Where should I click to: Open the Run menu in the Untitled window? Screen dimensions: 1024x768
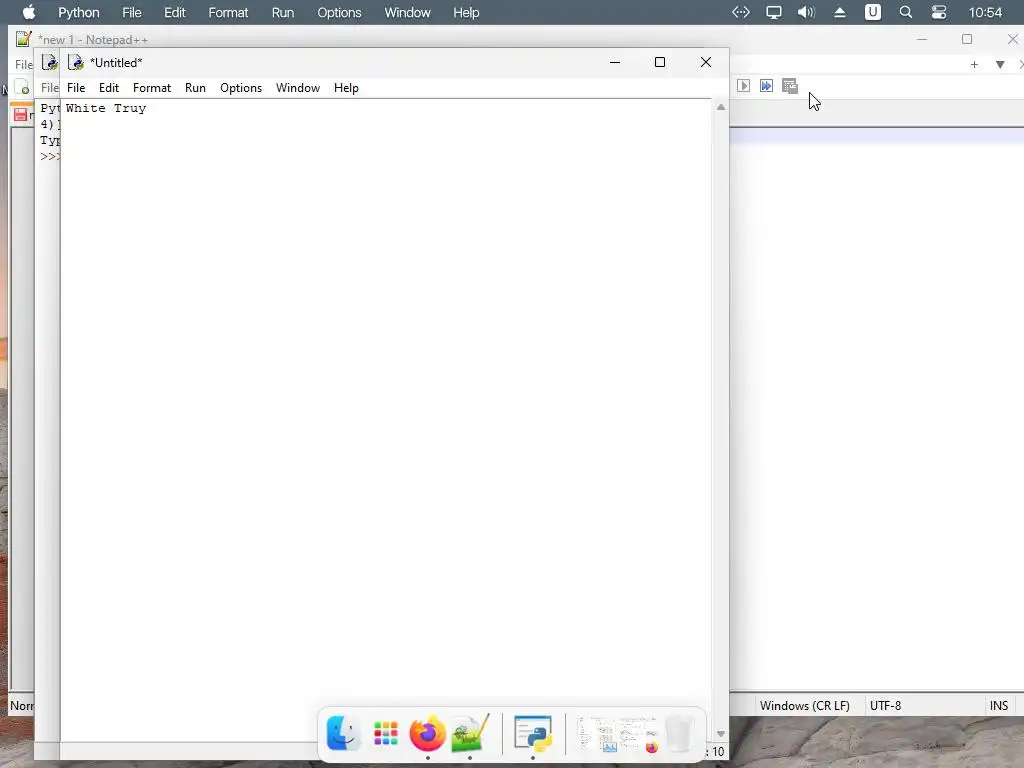[x=195, y=88]
